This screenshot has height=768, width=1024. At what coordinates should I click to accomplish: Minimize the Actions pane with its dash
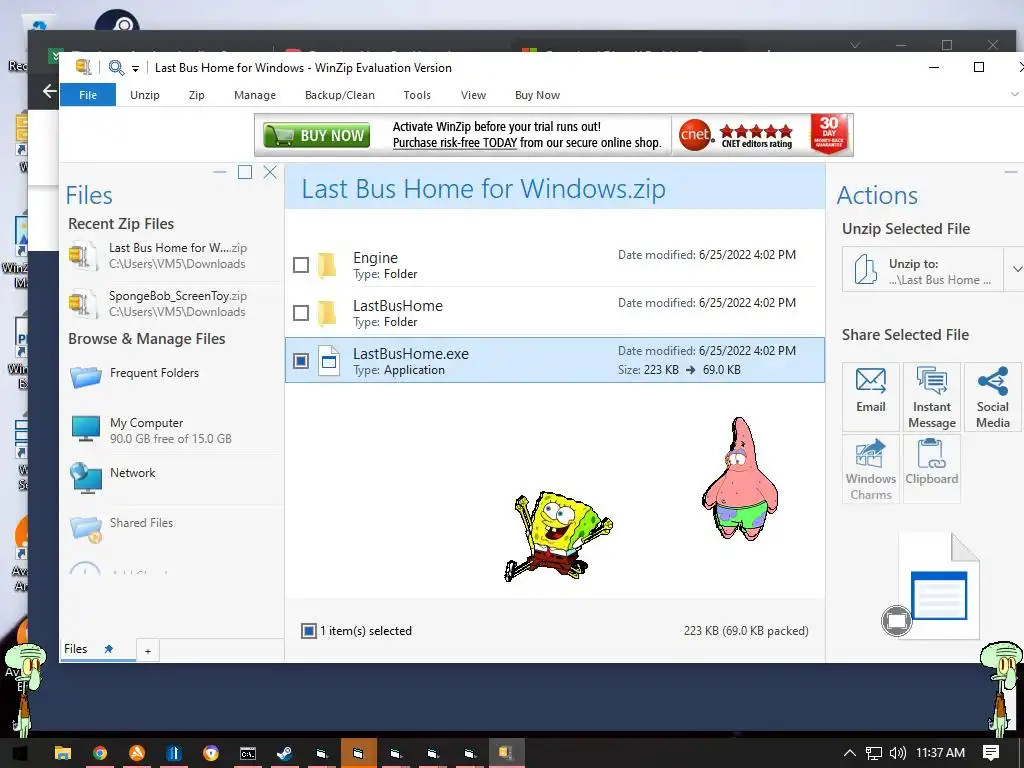point(1010,172)
